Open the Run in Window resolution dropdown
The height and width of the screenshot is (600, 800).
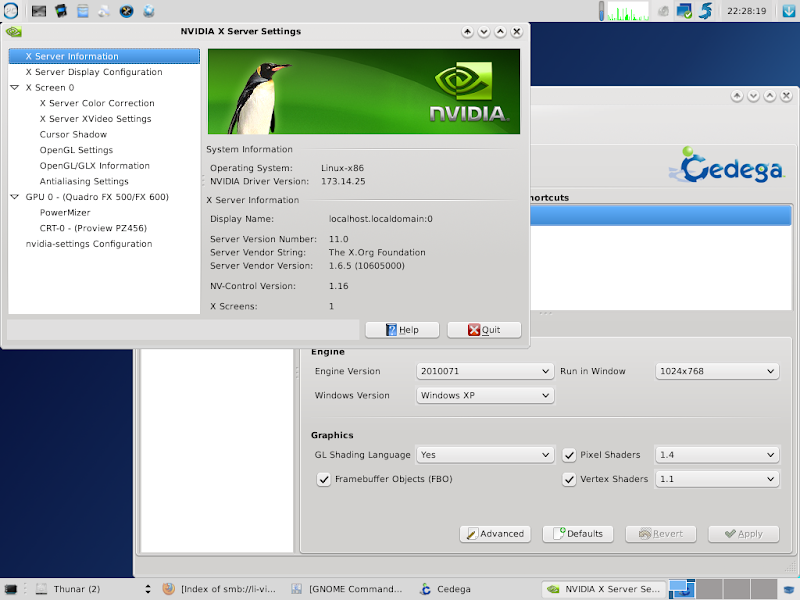pos(716,371)
